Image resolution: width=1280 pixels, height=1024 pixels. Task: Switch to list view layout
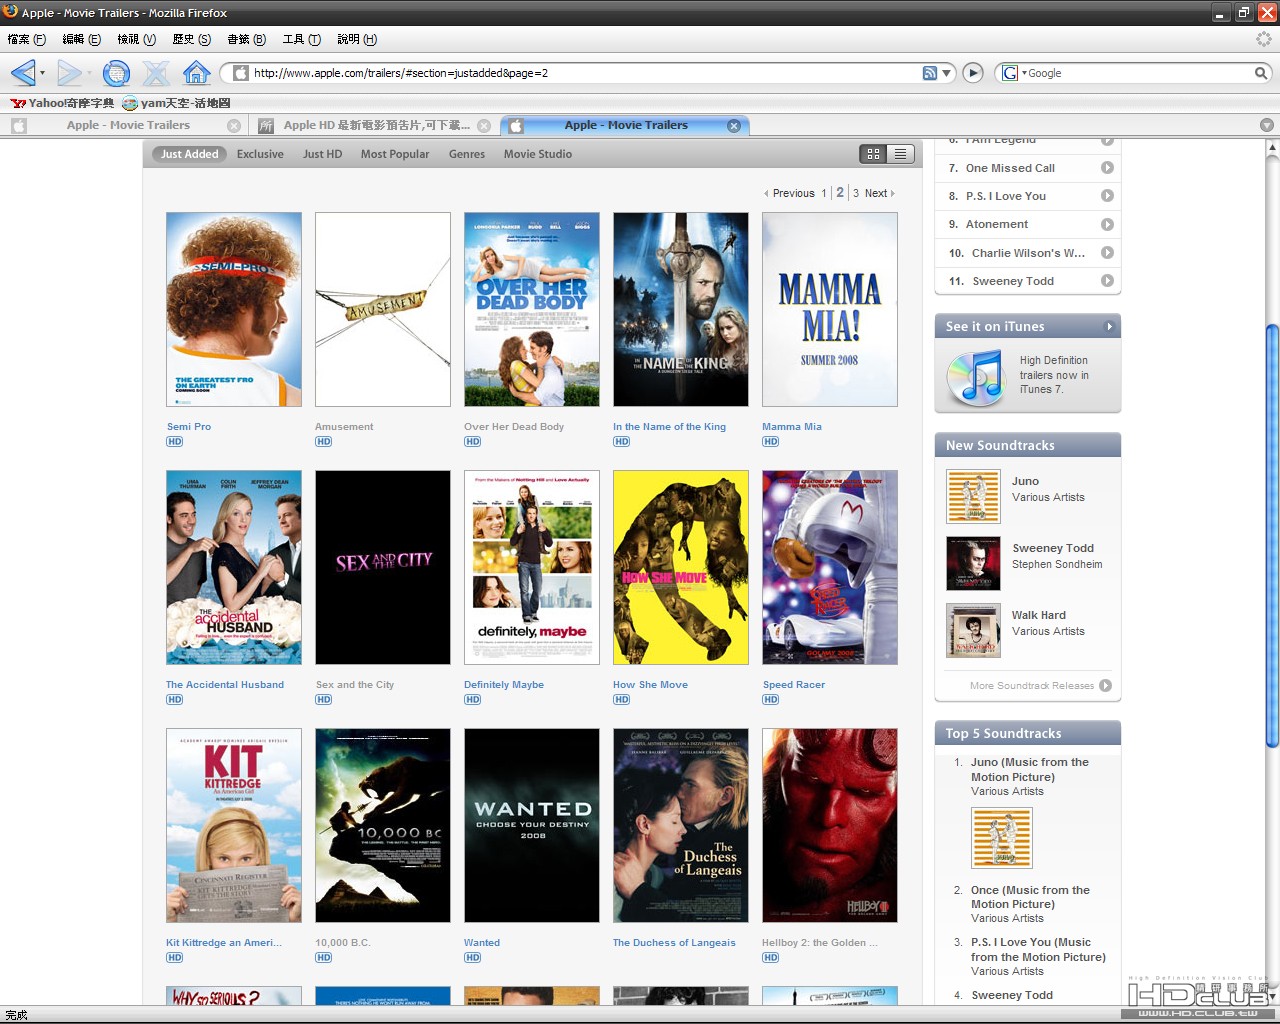pyautogui.click(x=900, y=154)
